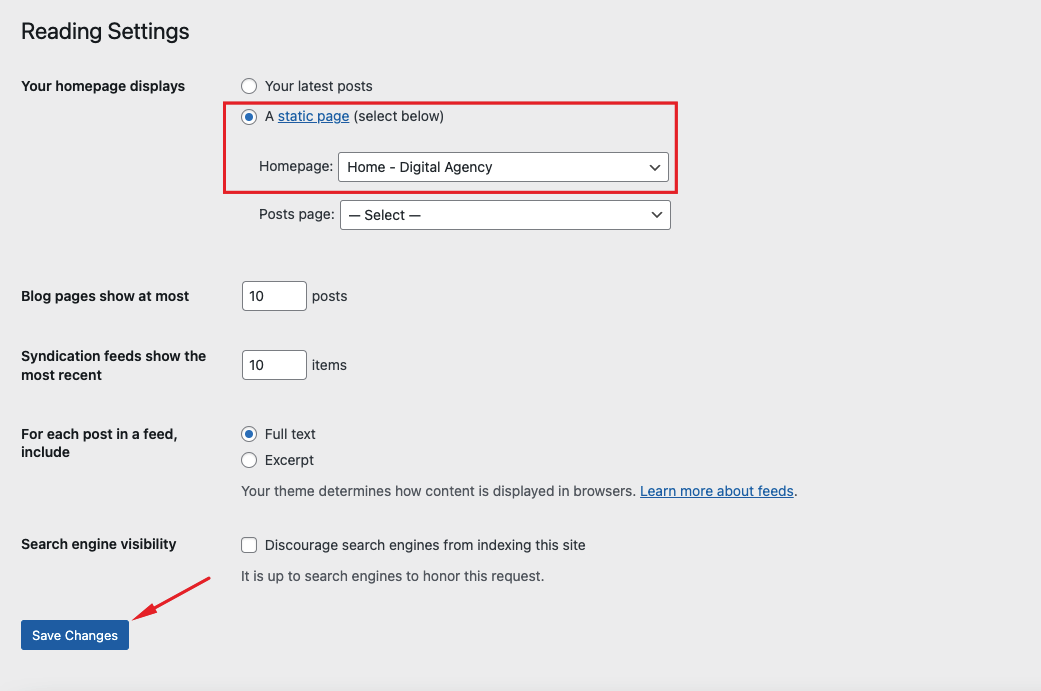
Task: Click the "Homepage:" field label
Action: coord(296,166)
